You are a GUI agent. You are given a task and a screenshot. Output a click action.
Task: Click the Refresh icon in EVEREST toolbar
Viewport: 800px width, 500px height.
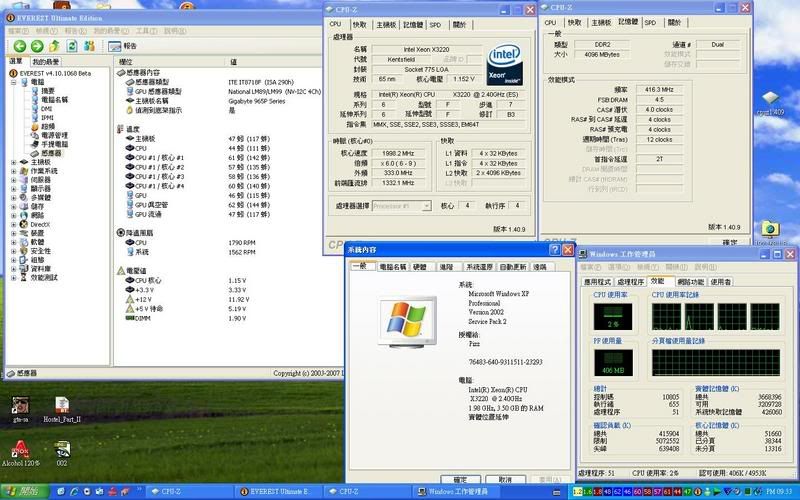[x=72, y=46]
